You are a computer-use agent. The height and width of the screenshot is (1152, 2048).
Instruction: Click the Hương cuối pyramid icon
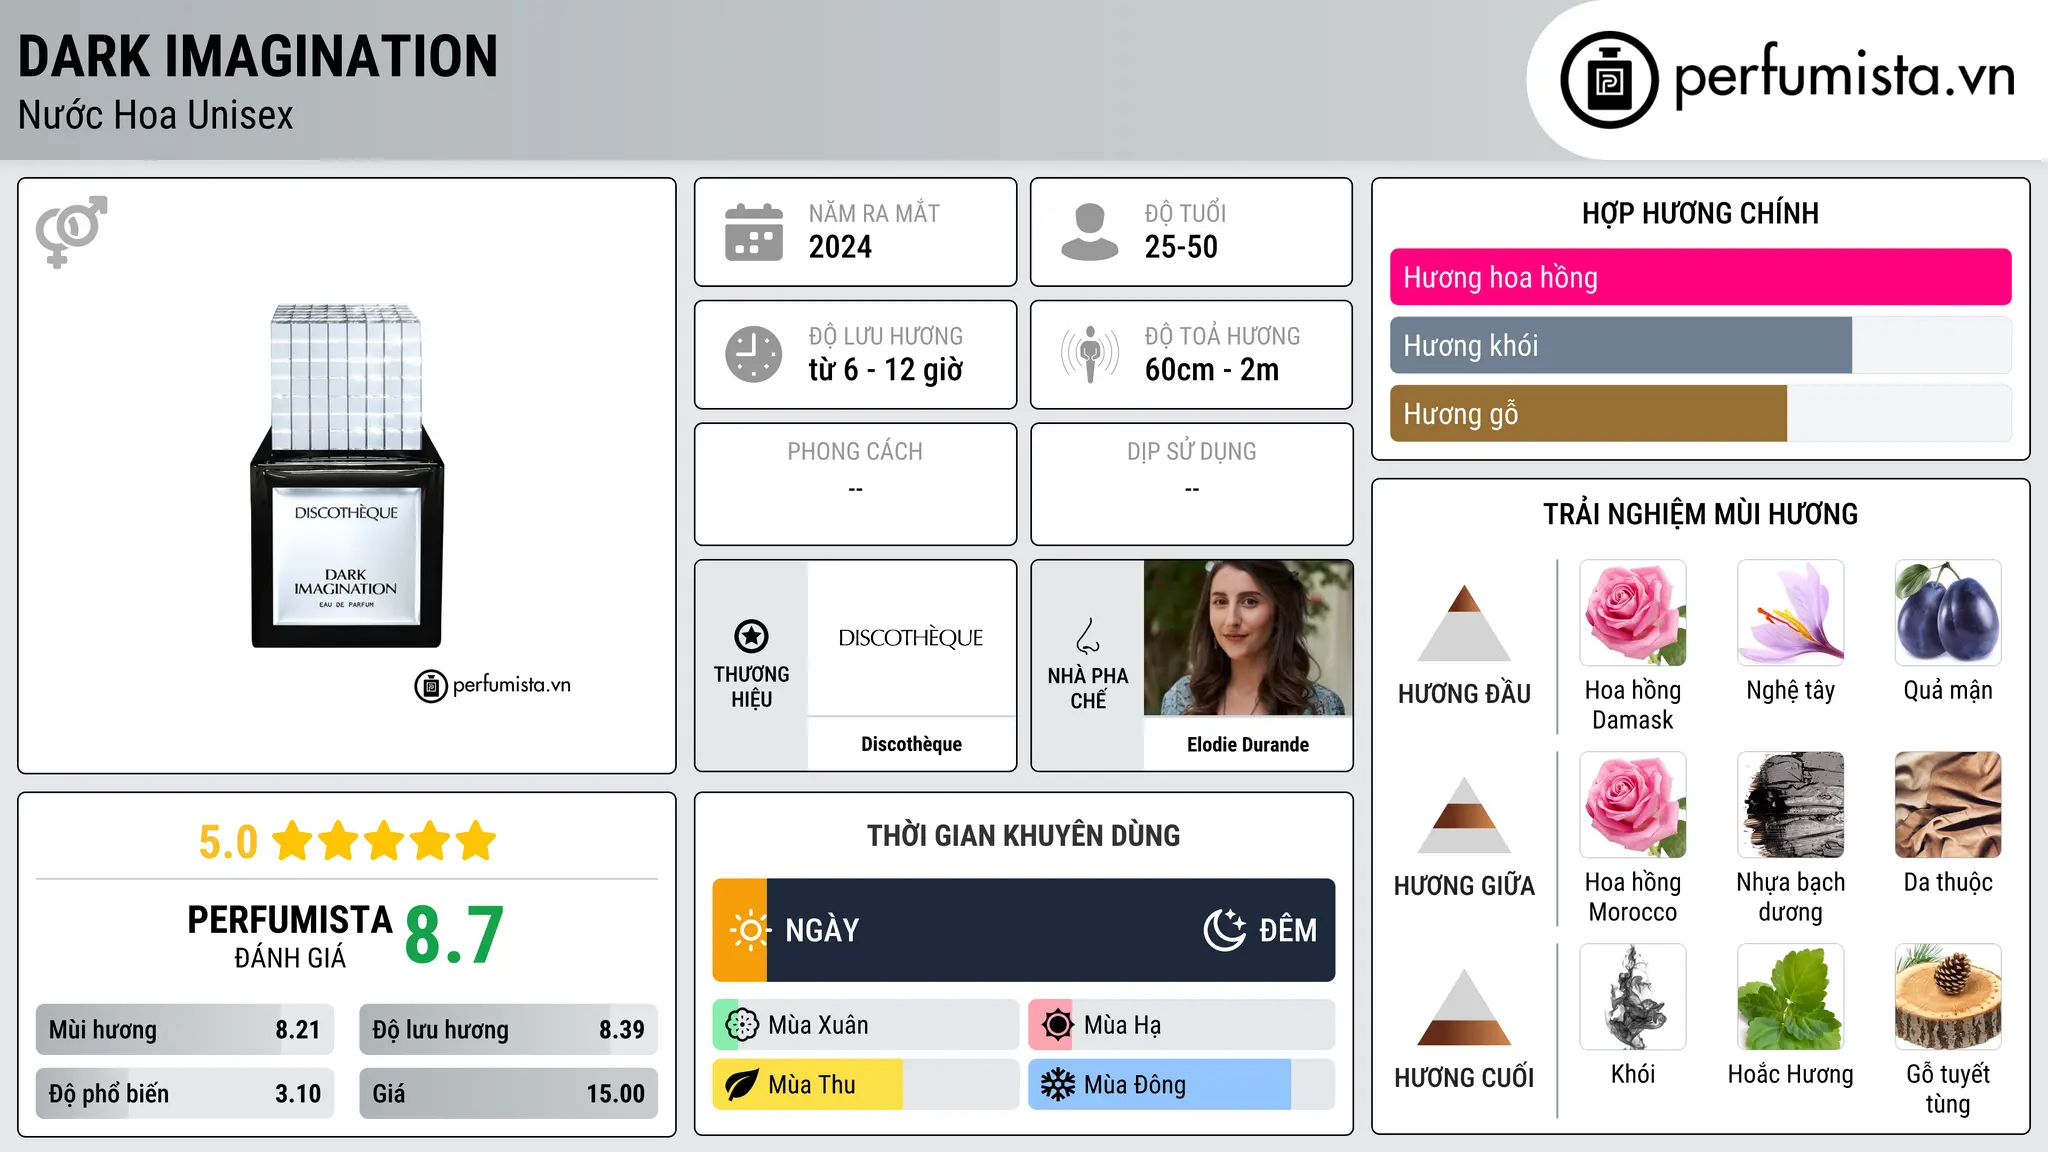1464,1007
